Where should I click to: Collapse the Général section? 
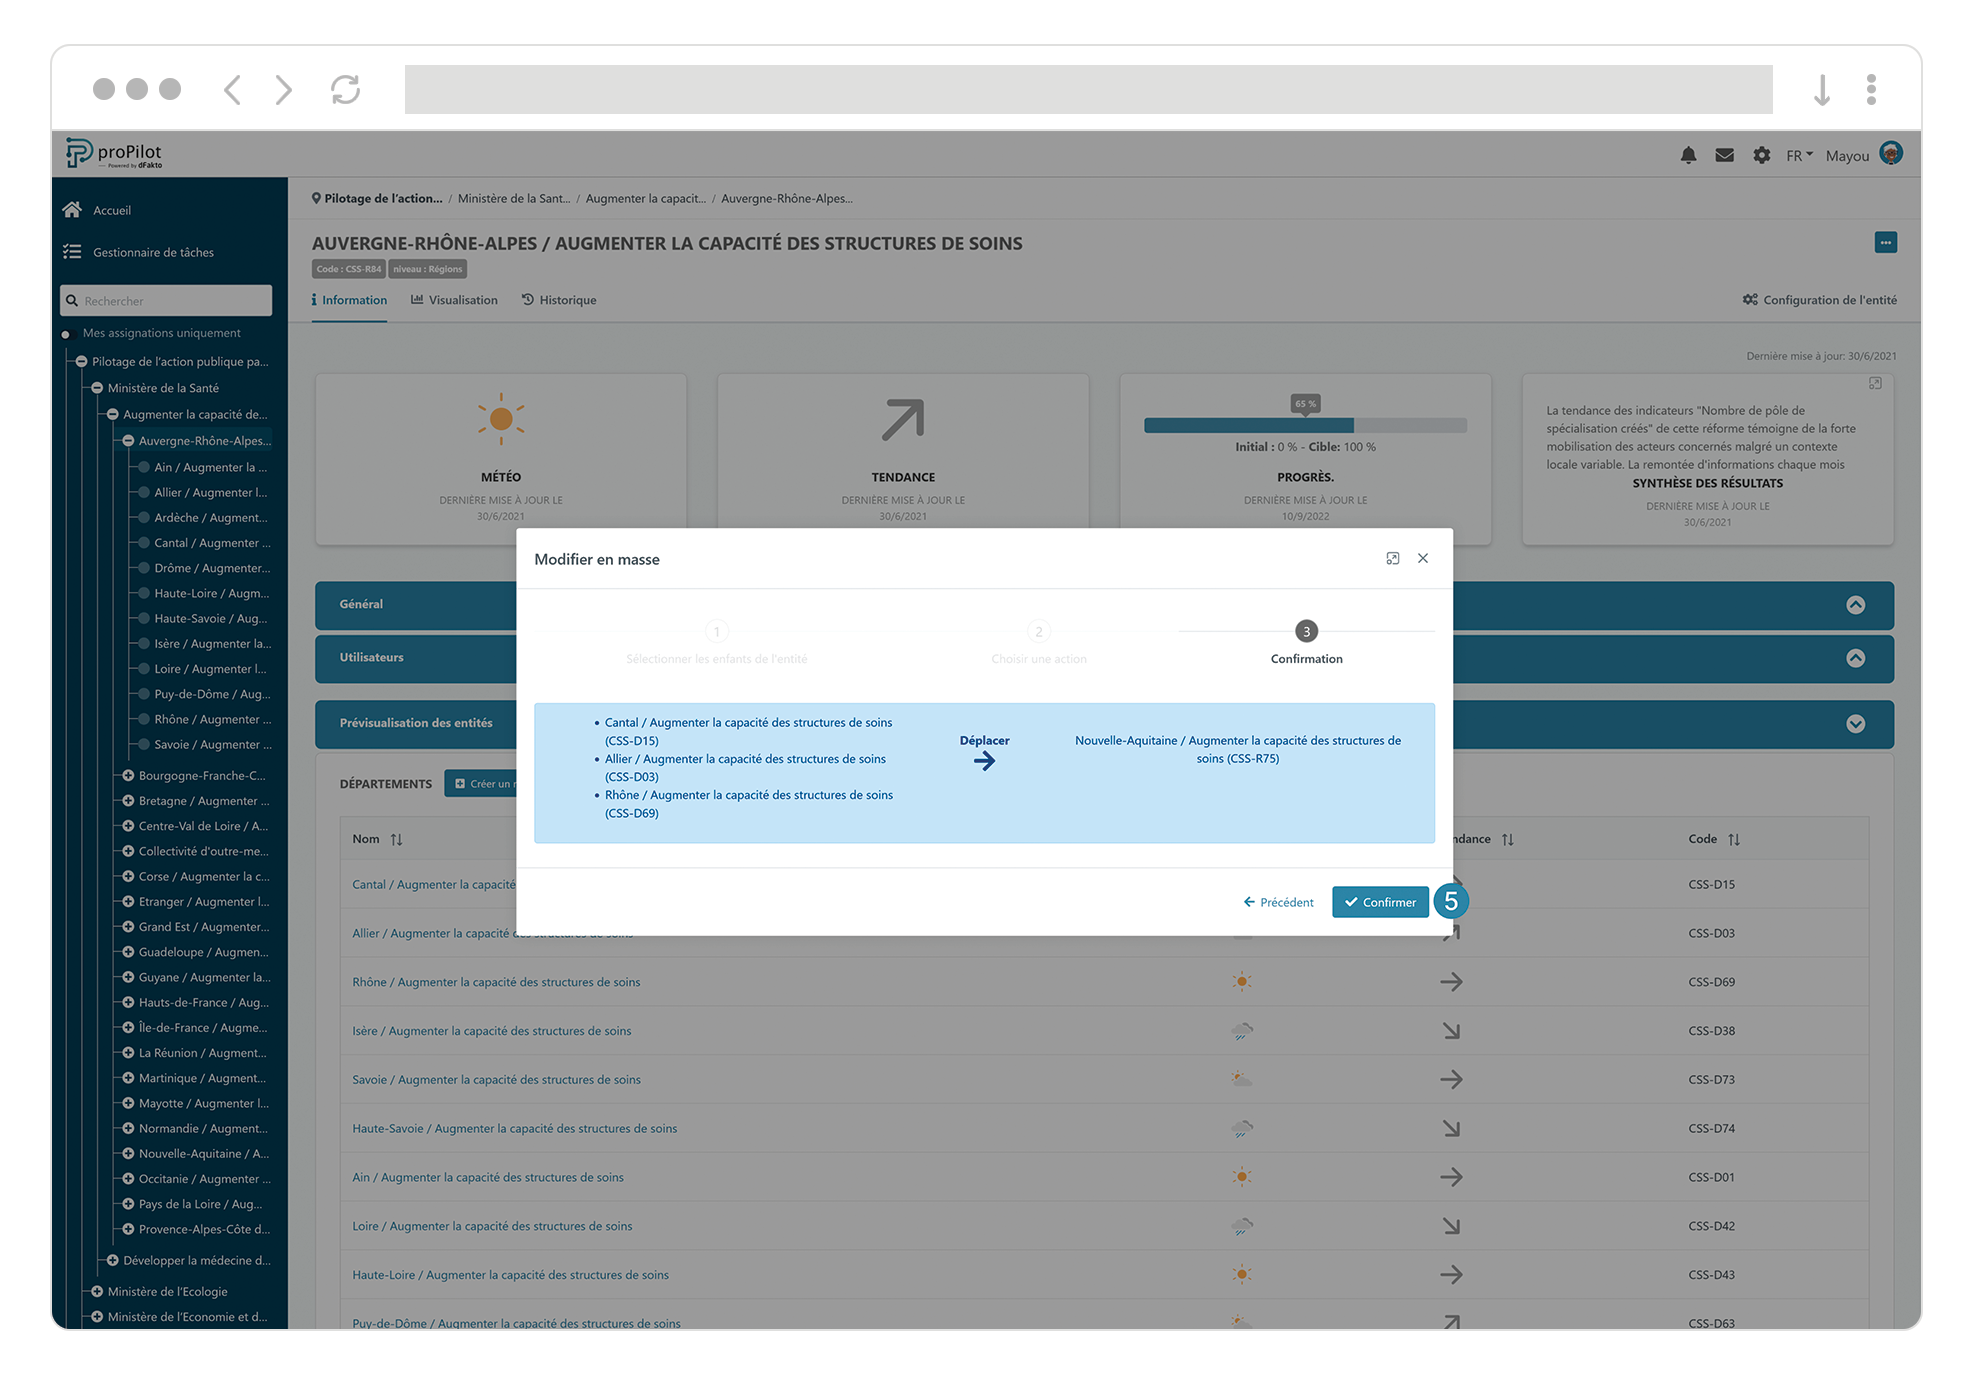click(1856, 604)
